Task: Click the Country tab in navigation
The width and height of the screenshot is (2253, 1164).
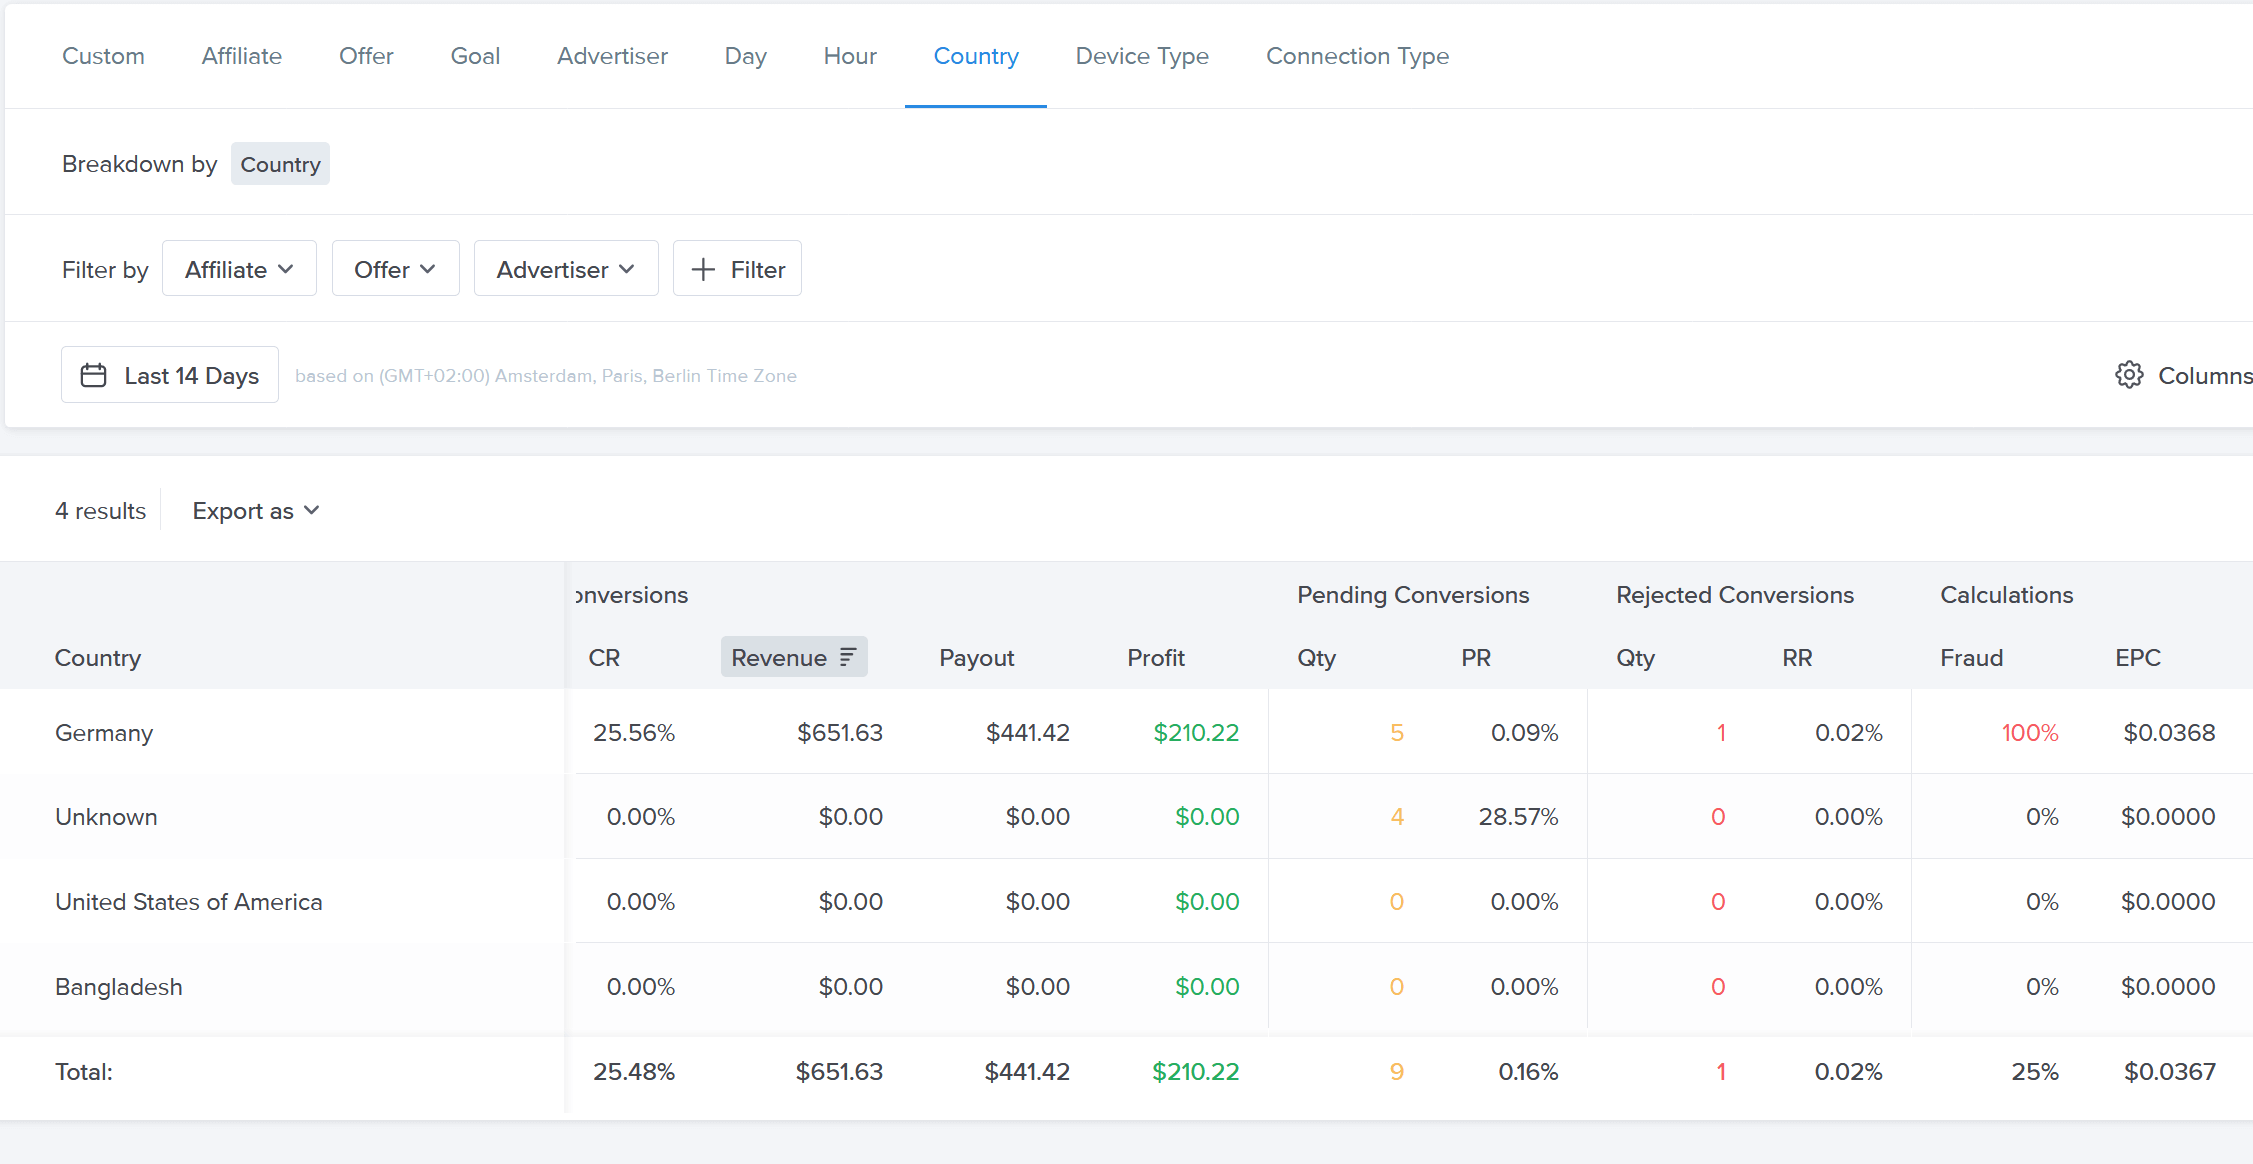Action: tap(977, 55)
